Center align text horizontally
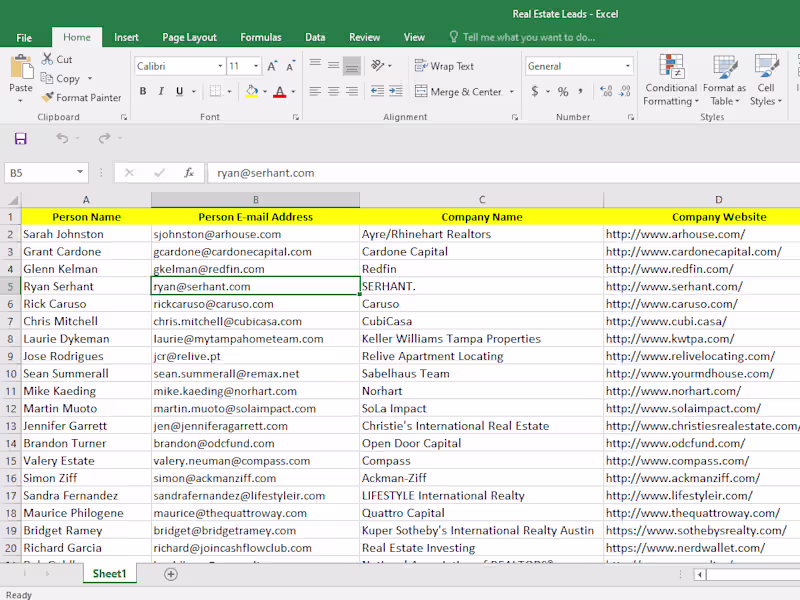 pos(332,92)
